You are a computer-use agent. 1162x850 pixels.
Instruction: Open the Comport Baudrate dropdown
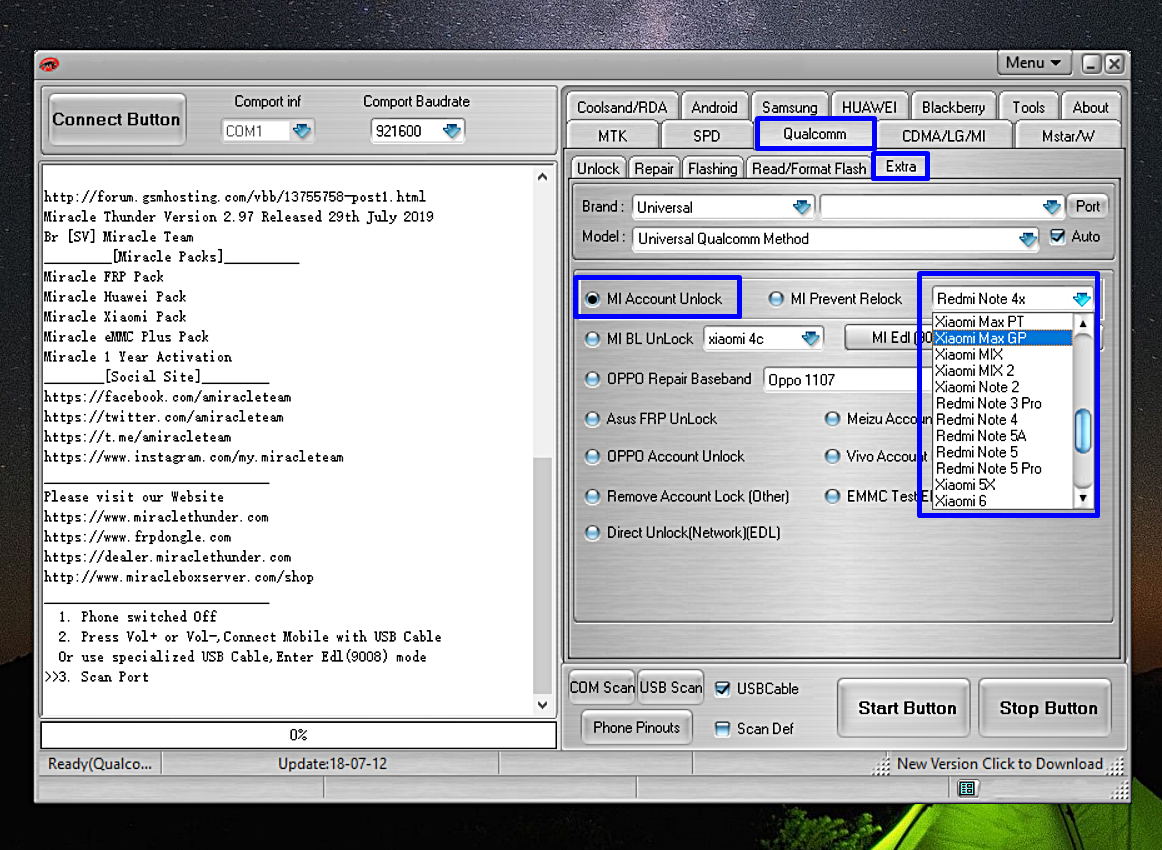click(452, 131)
